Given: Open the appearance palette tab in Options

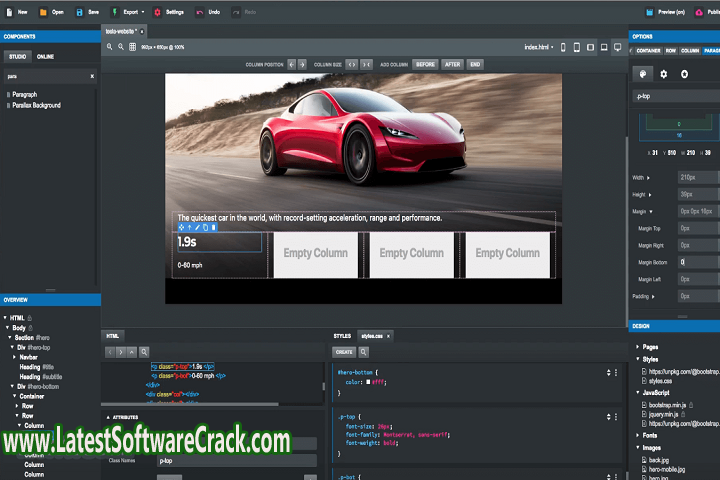Looking at the screenshot, I should point(642,74).
